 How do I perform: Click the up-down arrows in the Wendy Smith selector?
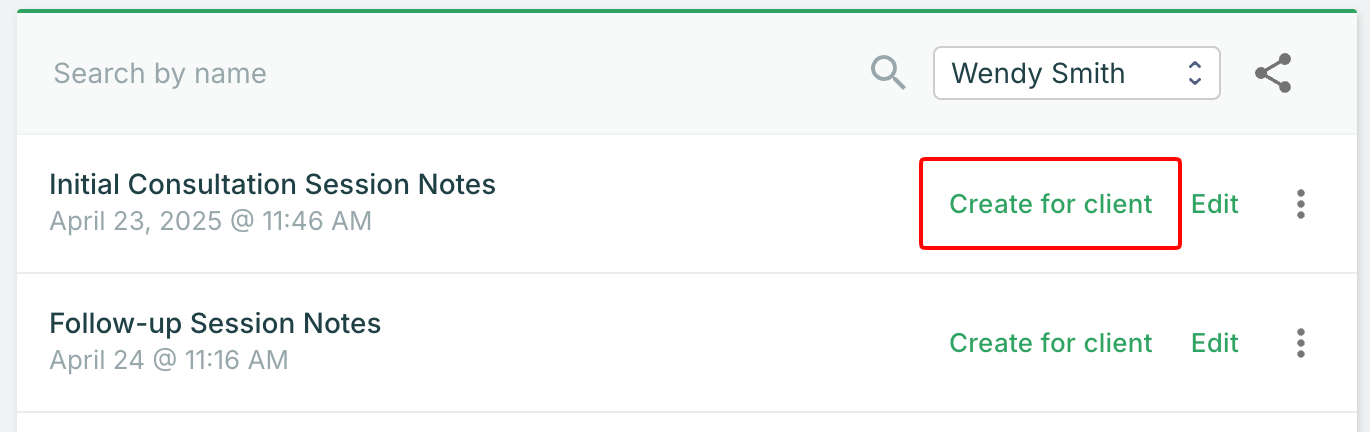pyautogui.click(x=1193, y=73)
